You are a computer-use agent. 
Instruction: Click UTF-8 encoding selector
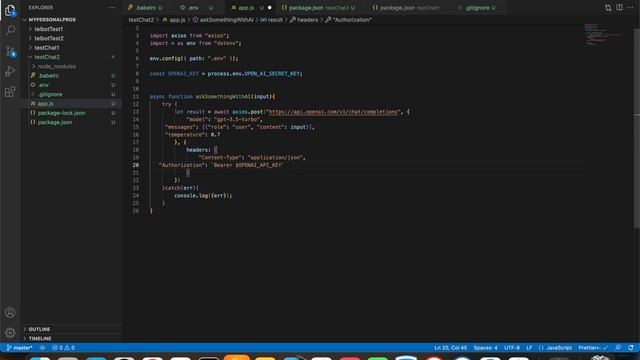coord(512,348)
